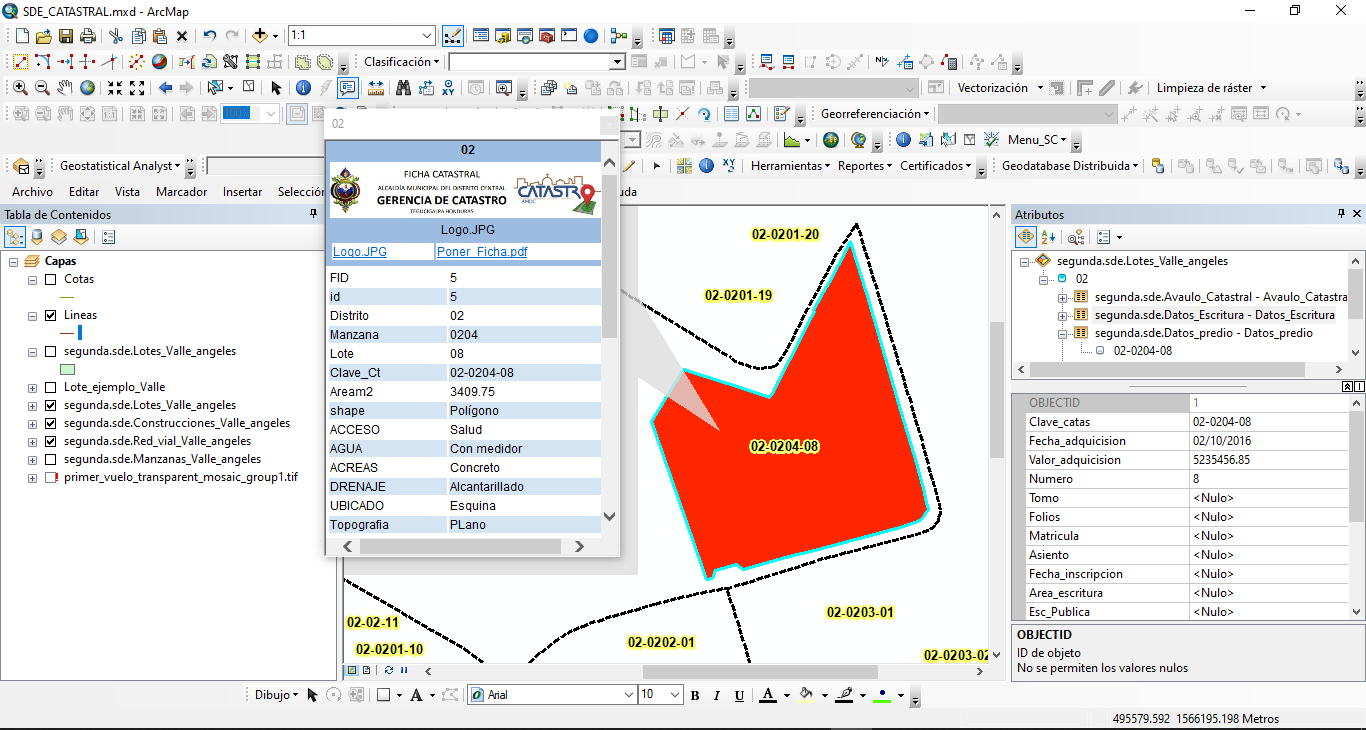Open the Marcador menu
1366x730 pixels.
click(182, 192)
